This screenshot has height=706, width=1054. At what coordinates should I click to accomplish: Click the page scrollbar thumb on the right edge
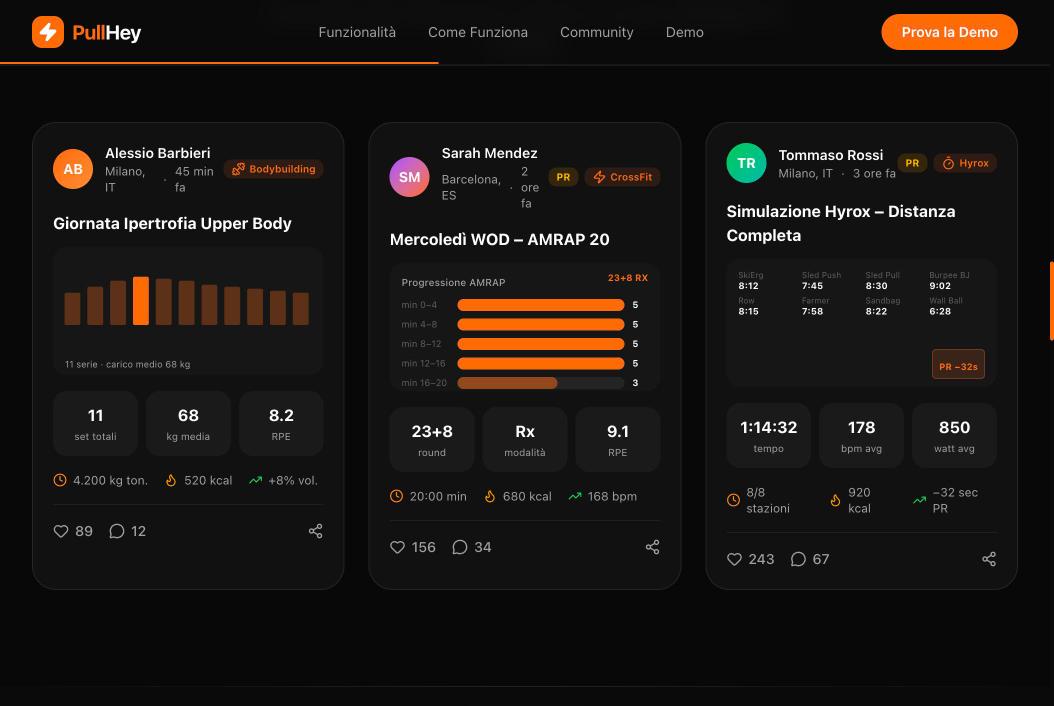(x=1051, y=301)
